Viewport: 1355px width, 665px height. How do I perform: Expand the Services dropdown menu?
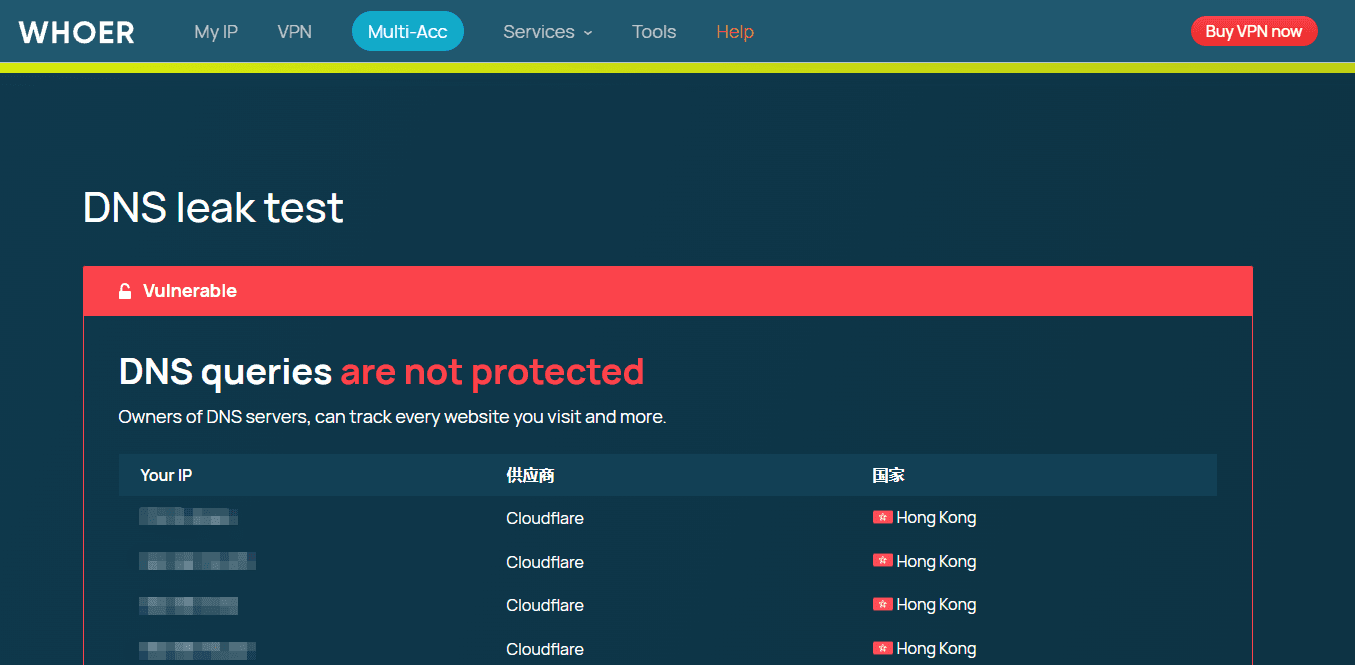[x=547, y=32]
